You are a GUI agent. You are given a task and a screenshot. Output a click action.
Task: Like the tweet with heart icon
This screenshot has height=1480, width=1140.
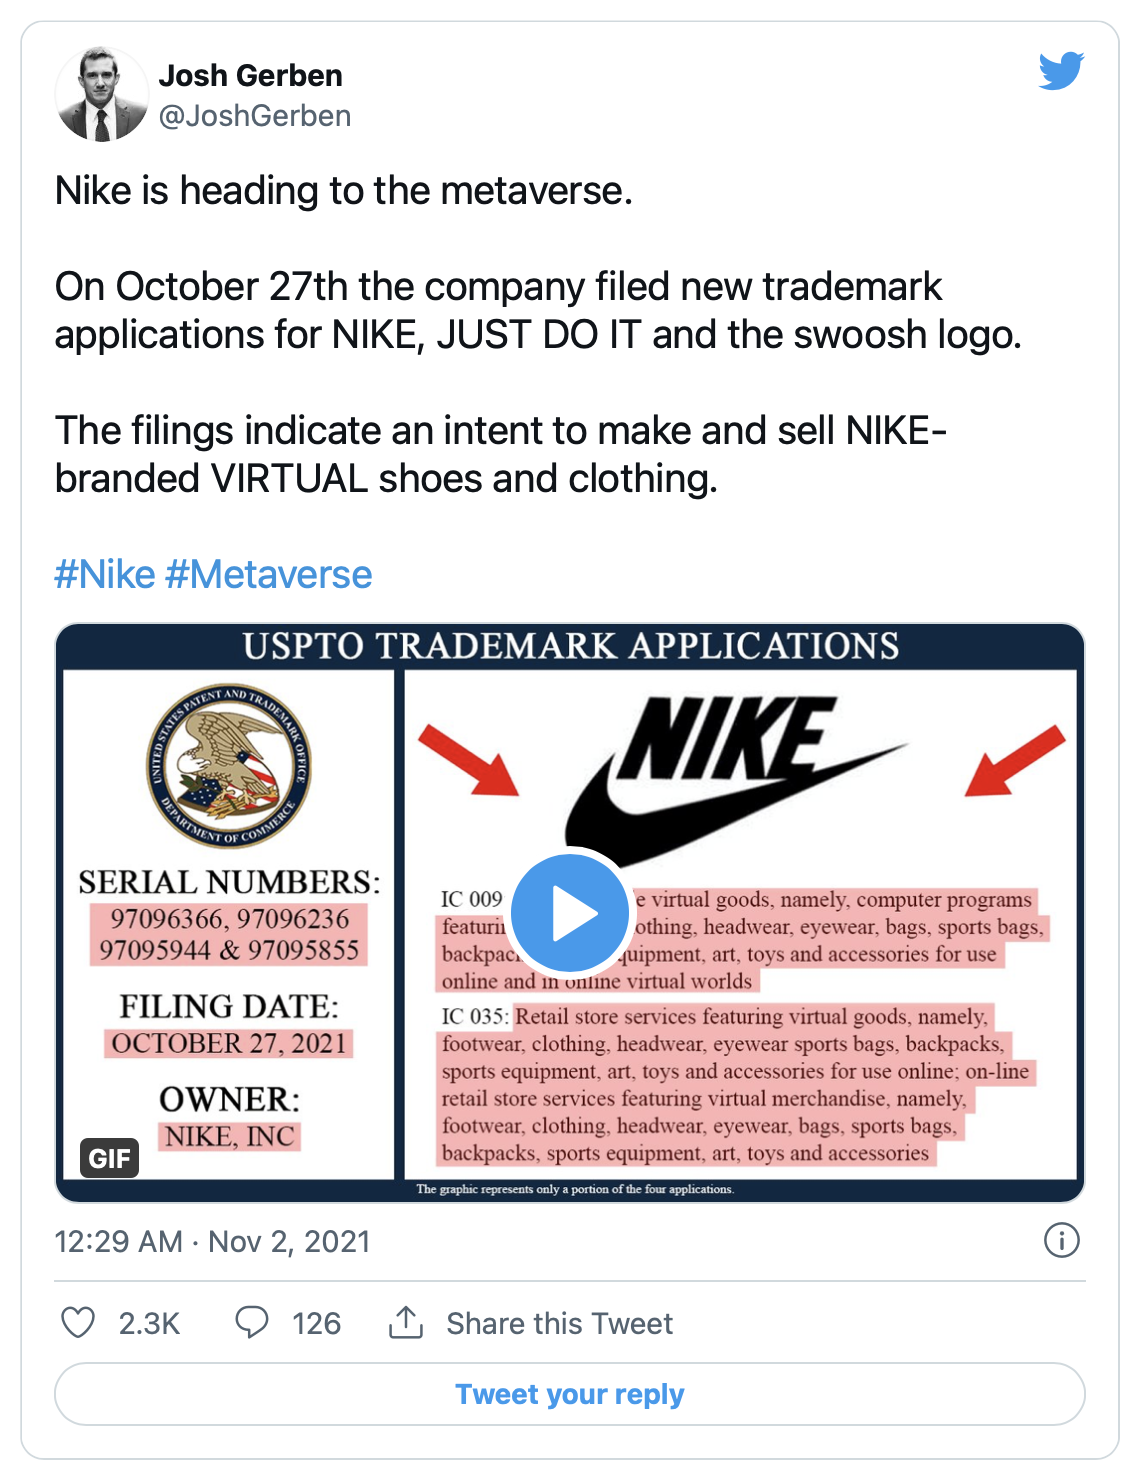click(x=78, y=1322)
